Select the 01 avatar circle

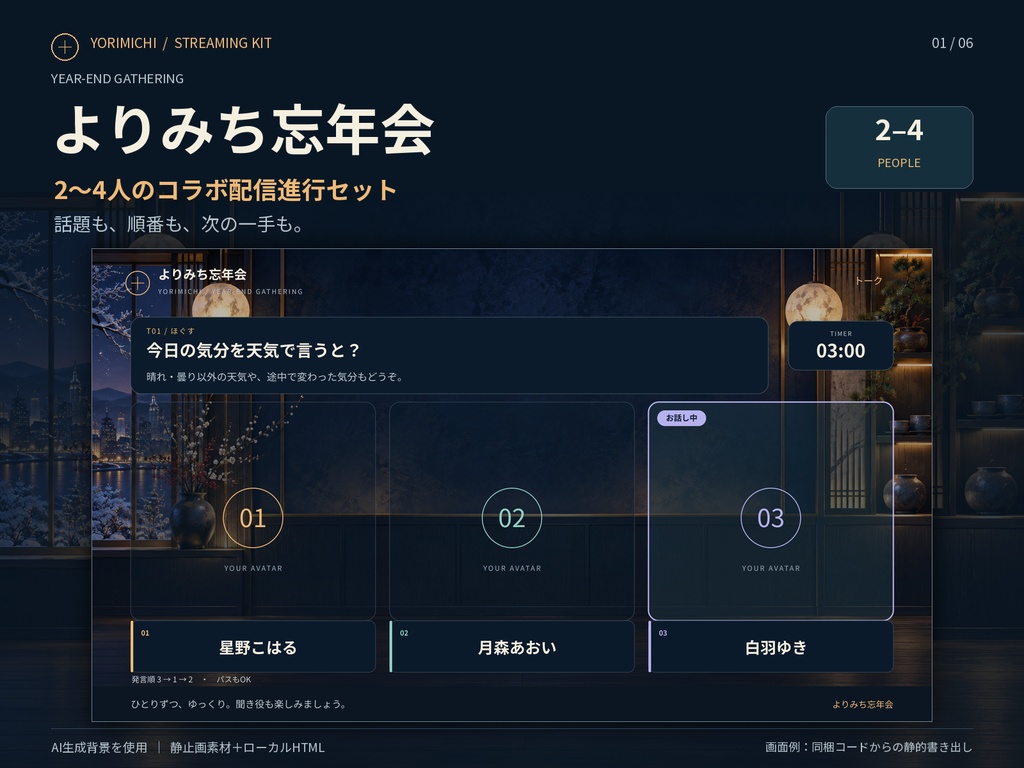(x=253, y=518)
